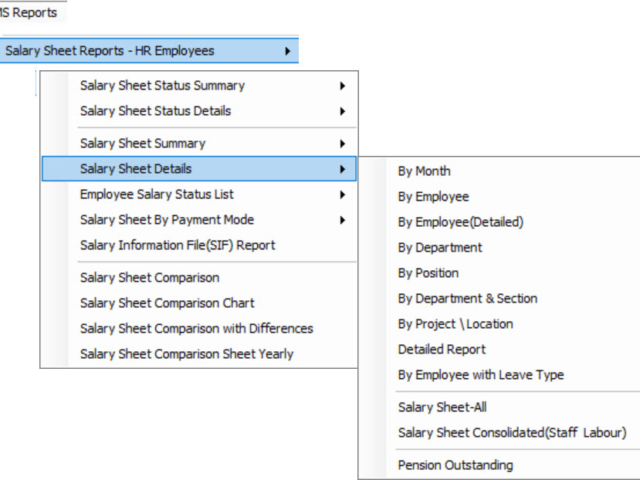Open Salary Information File(SIF) Report
640x480 pixels.
(177, 245)
